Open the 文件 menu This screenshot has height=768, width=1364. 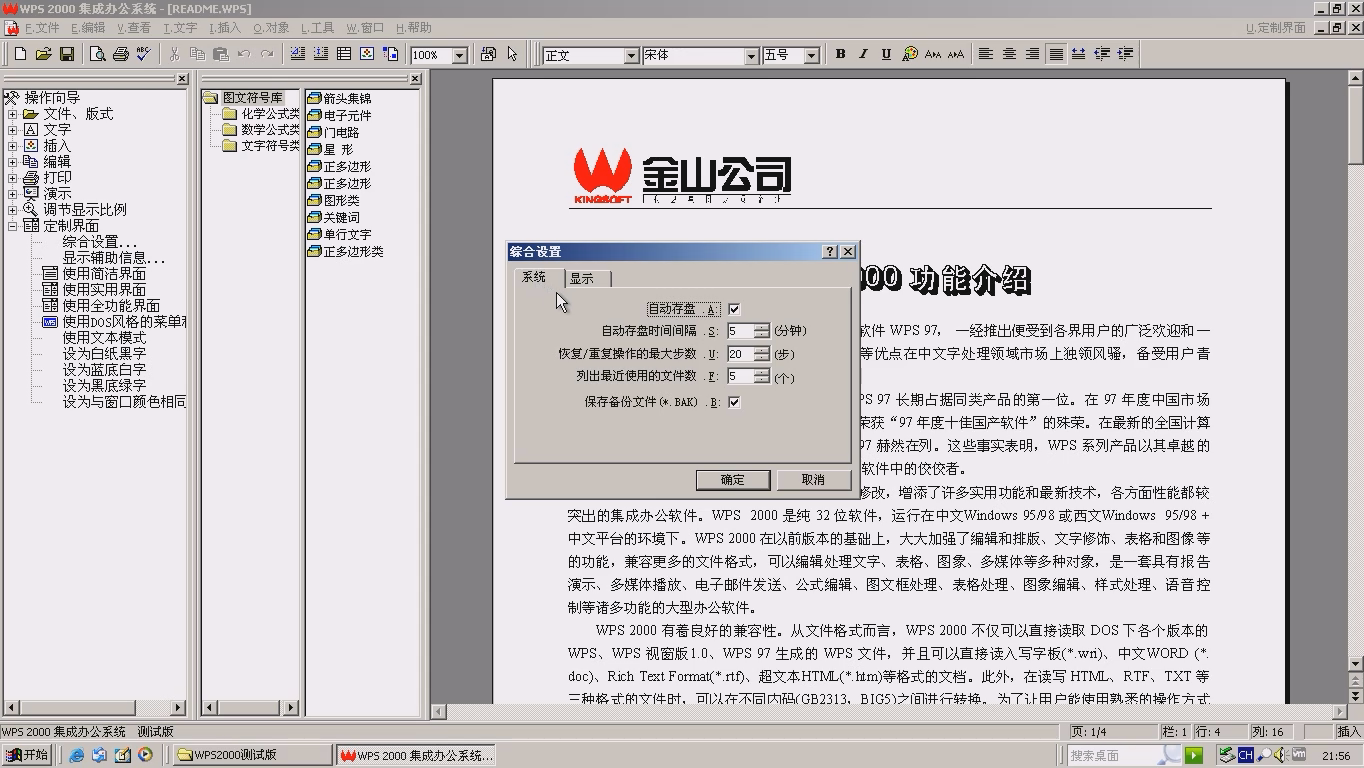click(x=42, y=28)
